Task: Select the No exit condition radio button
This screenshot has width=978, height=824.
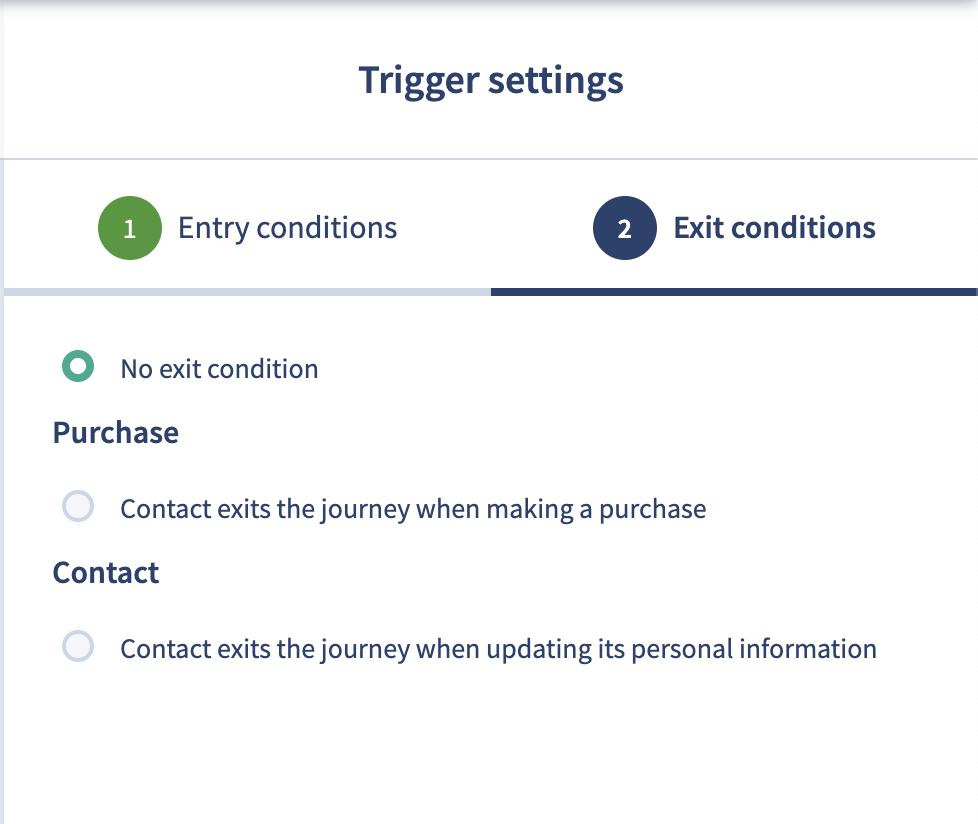Action: point(78,366)
